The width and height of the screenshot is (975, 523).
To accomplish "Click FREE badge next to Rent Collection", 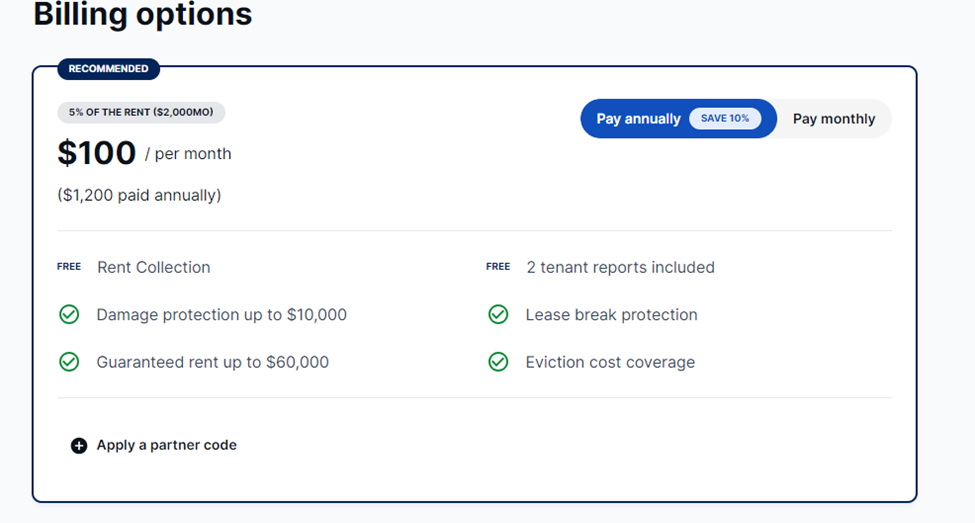I will [69, 267].
